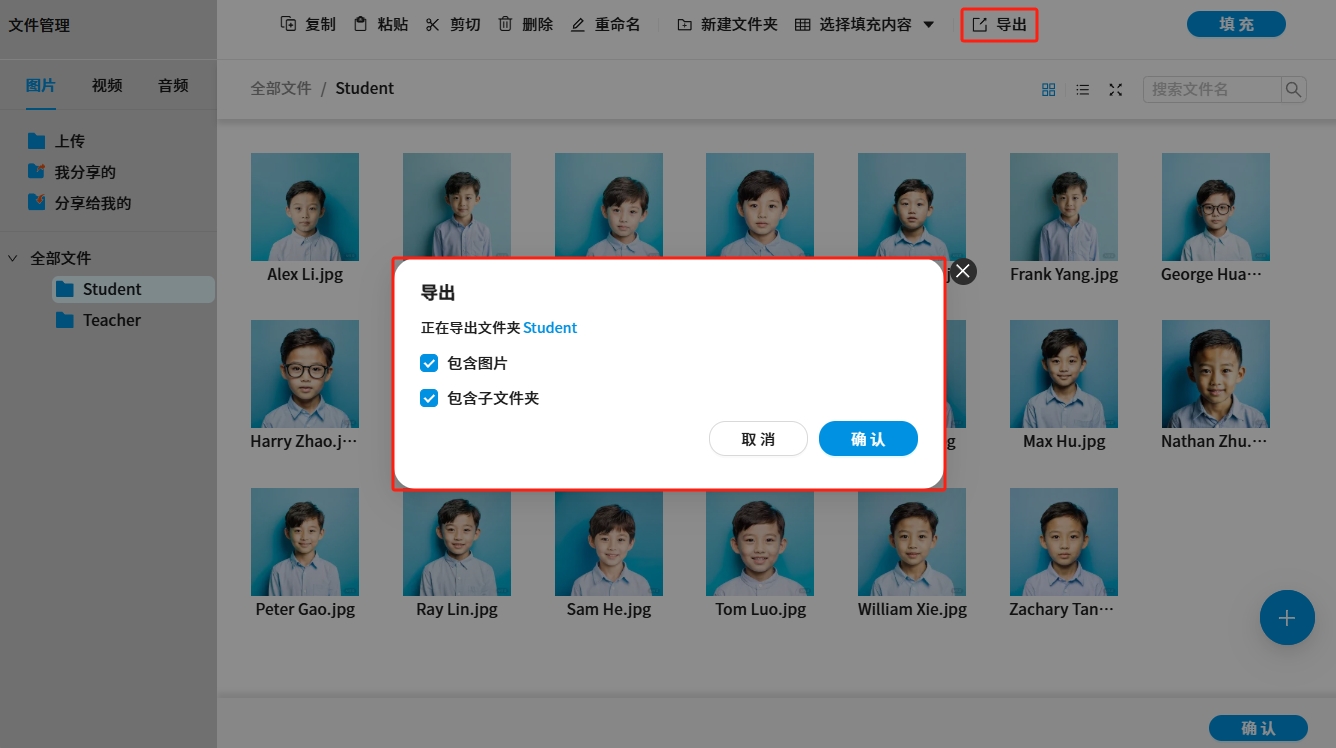
Task: Switch to the 视频 tab
Action: coord(107,85)
